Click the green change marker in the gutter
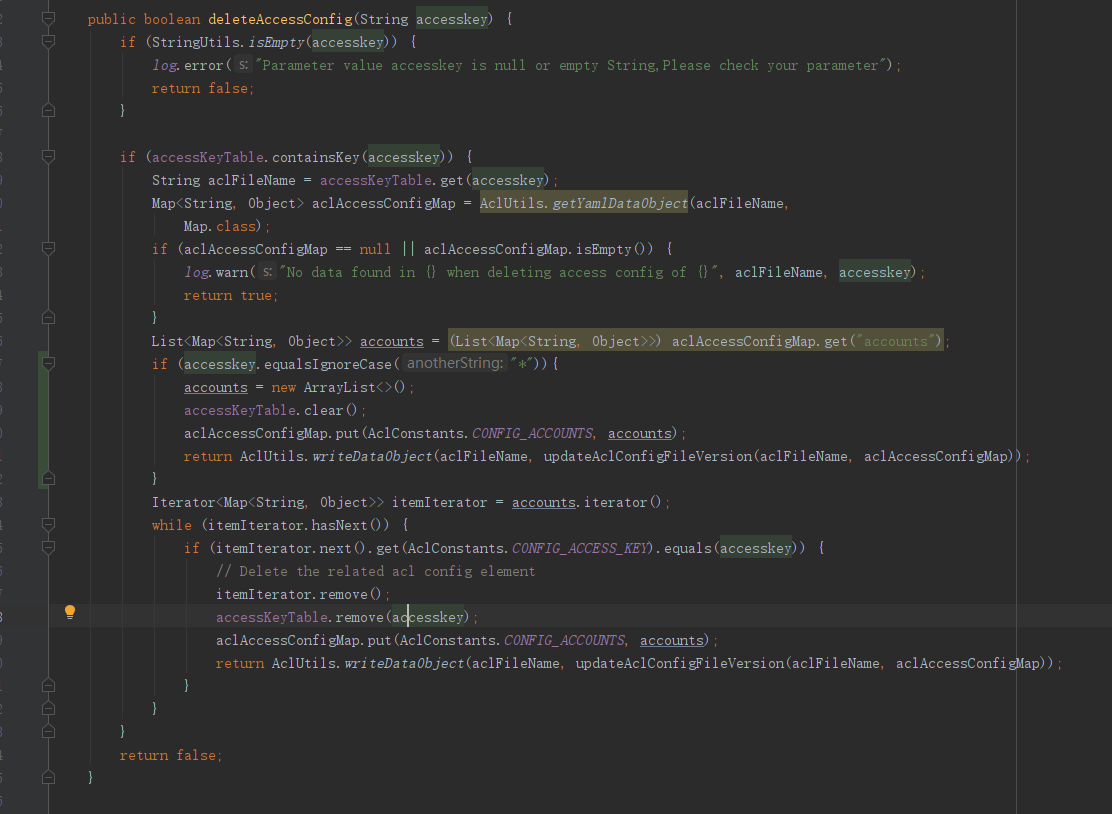The width and height of the screenshot is (1112, 814). (45, 420)
